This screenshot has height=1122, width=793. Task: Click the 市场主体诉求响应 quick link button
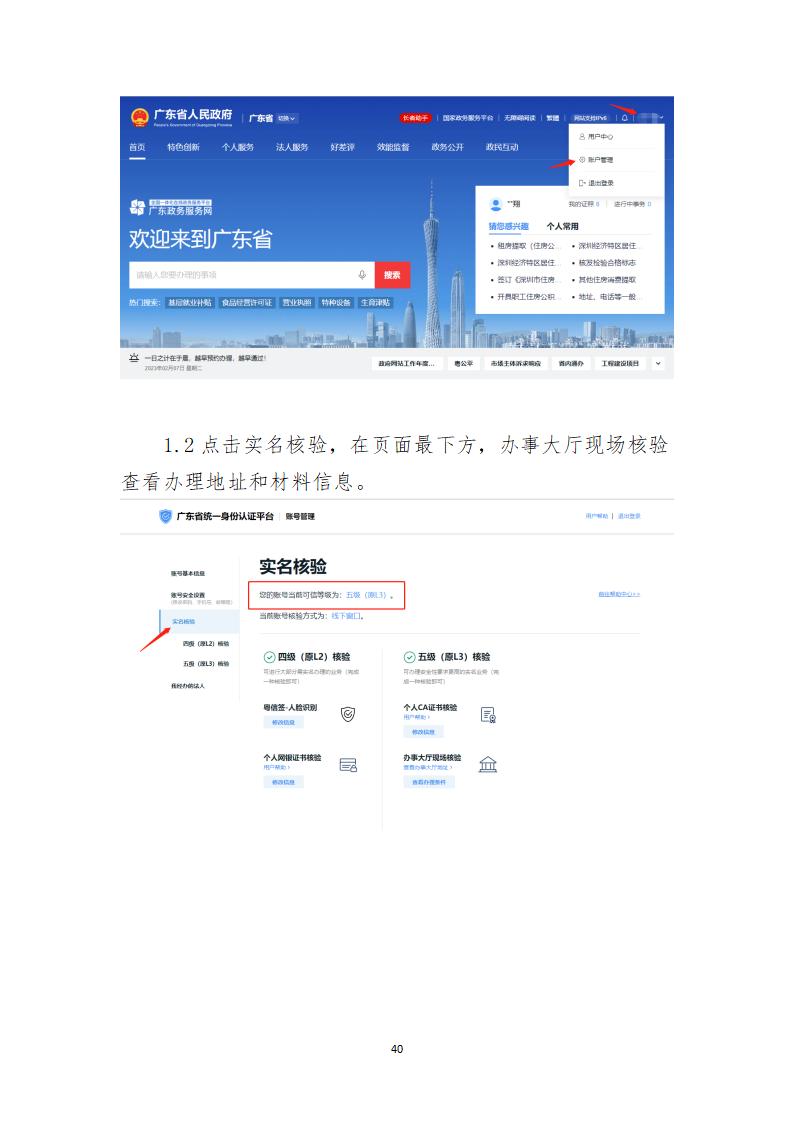pyautogui.click(x=516, y=364)
